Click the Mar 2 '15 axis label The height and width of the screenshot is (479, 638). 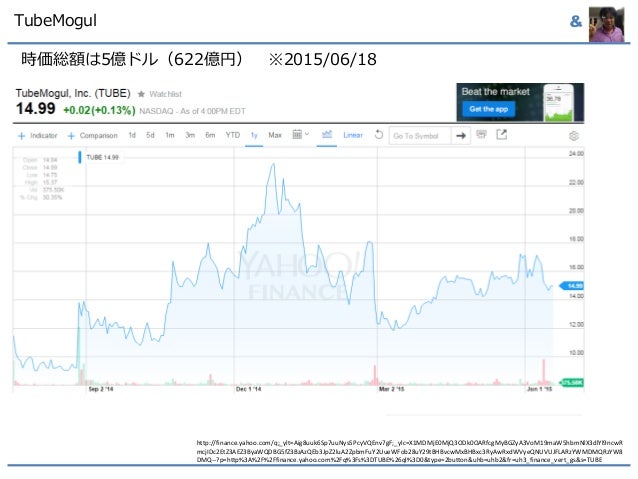(x=391, y=389)
